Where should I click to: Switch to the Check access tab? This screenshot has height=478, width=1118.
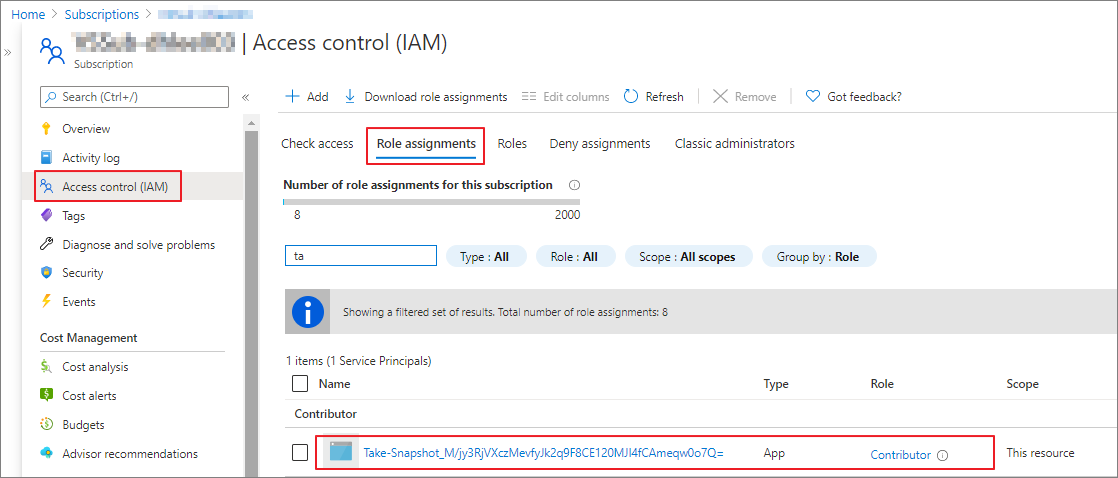pos(317,143)
